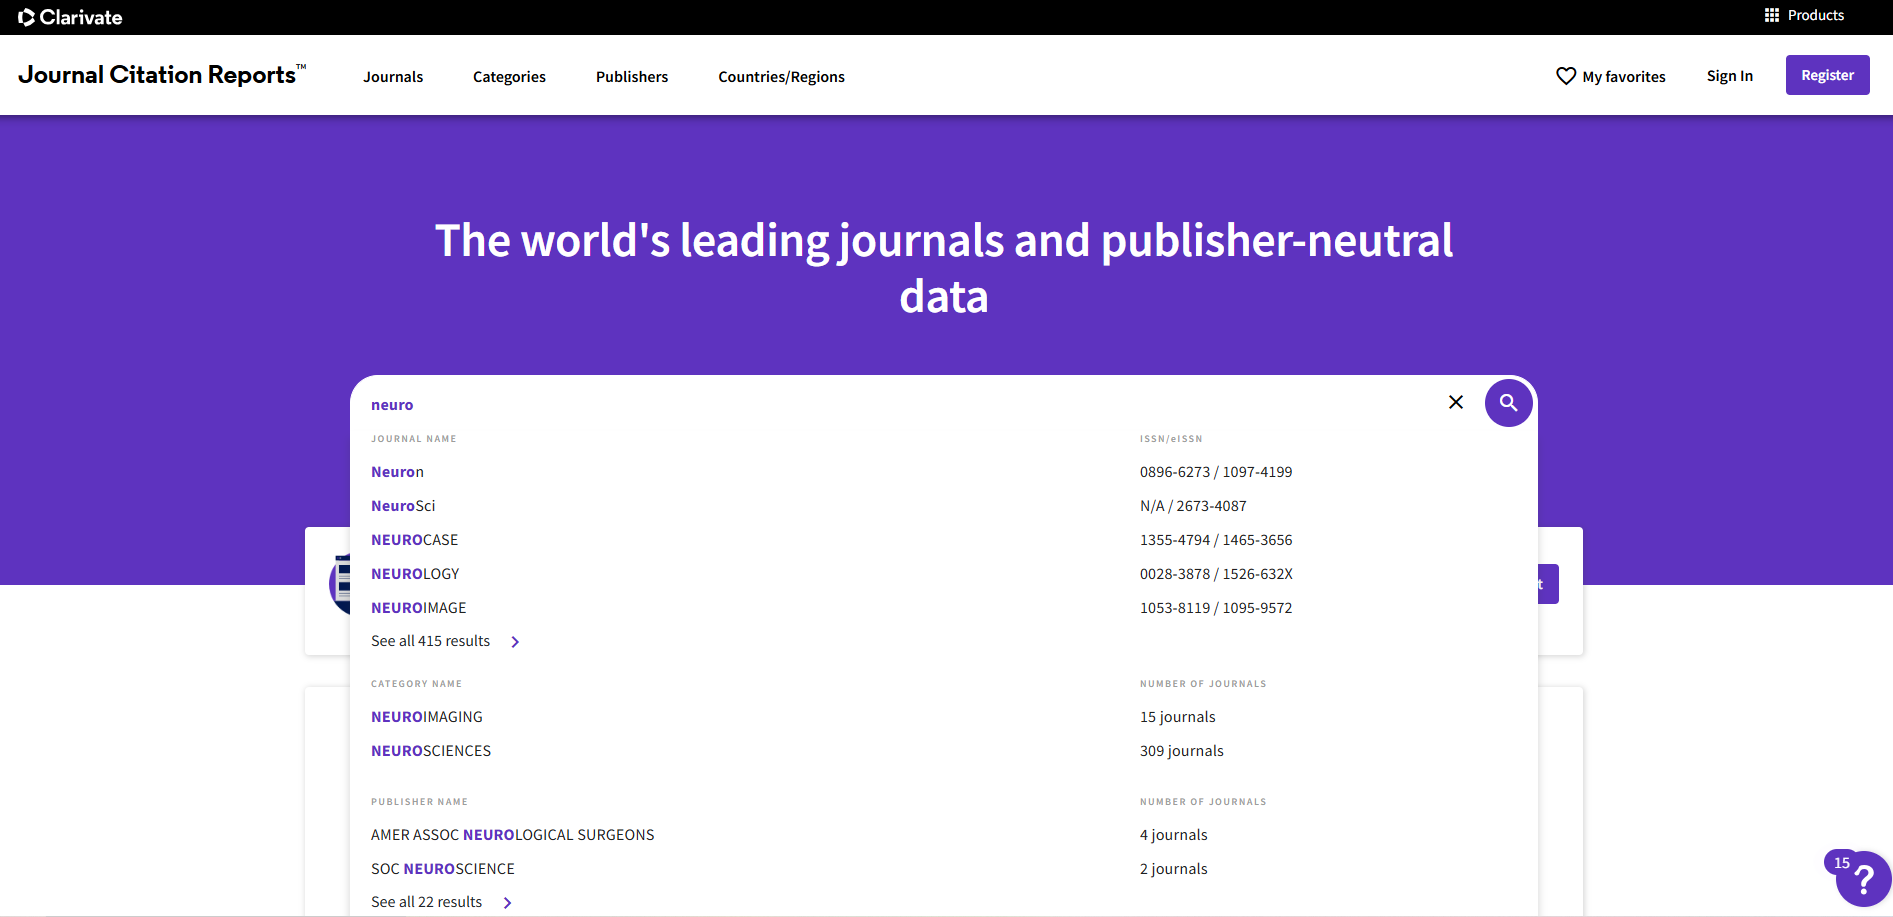Click the My favorites label
The width and height of the screenshot is (1893, 917).
(1624, 77)
